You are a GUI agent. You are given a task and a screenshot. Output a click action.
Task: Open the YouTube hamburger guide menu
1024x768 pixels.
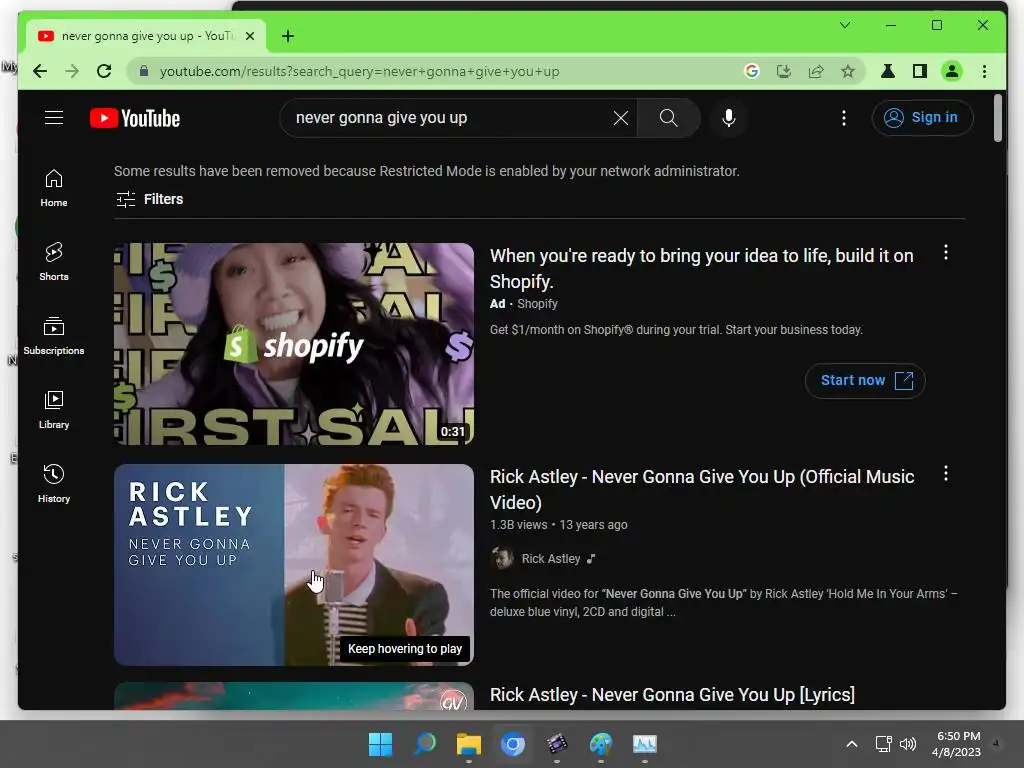tap(54, 118)
